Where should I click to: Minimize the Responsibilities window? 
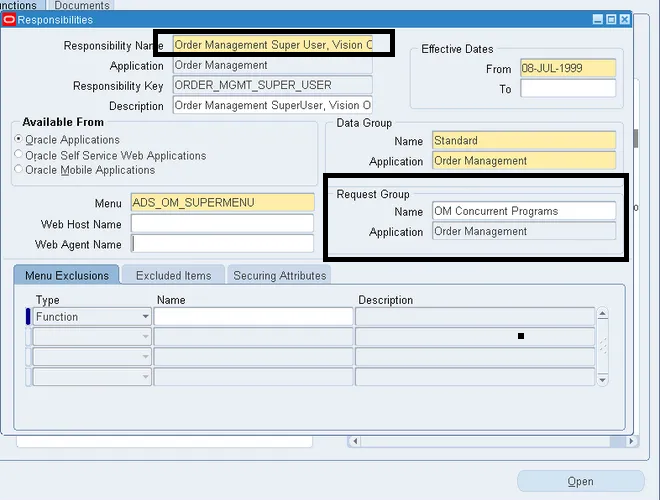(598, 19)
